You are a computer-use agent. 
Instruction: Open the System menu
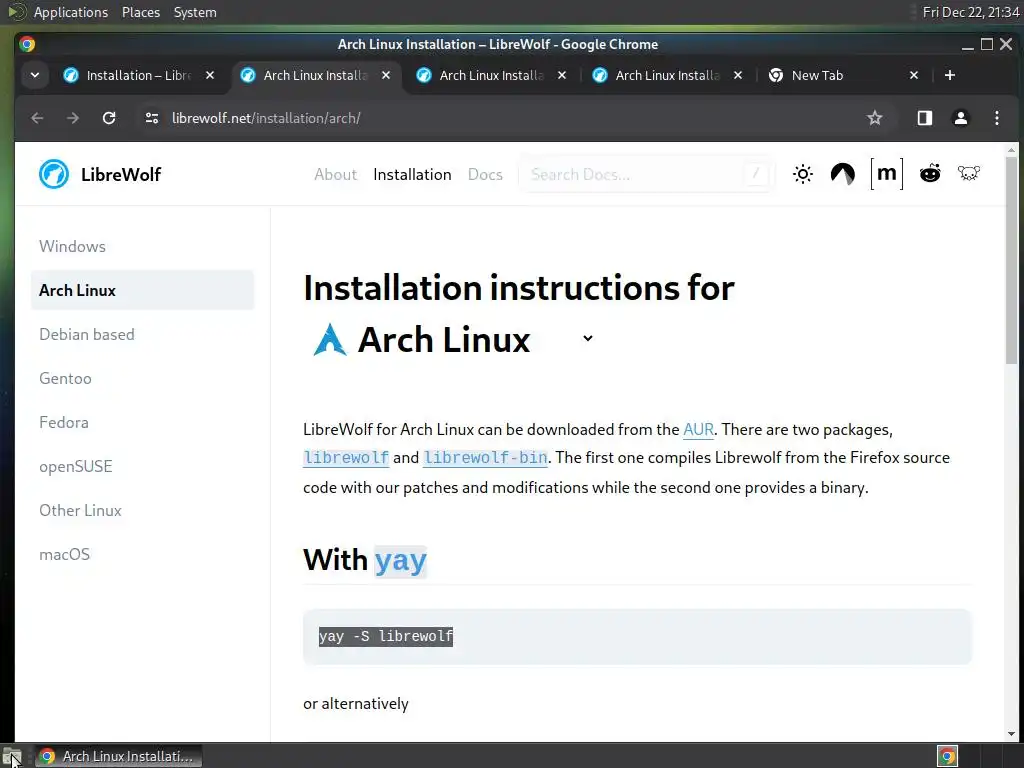[195, 12]
